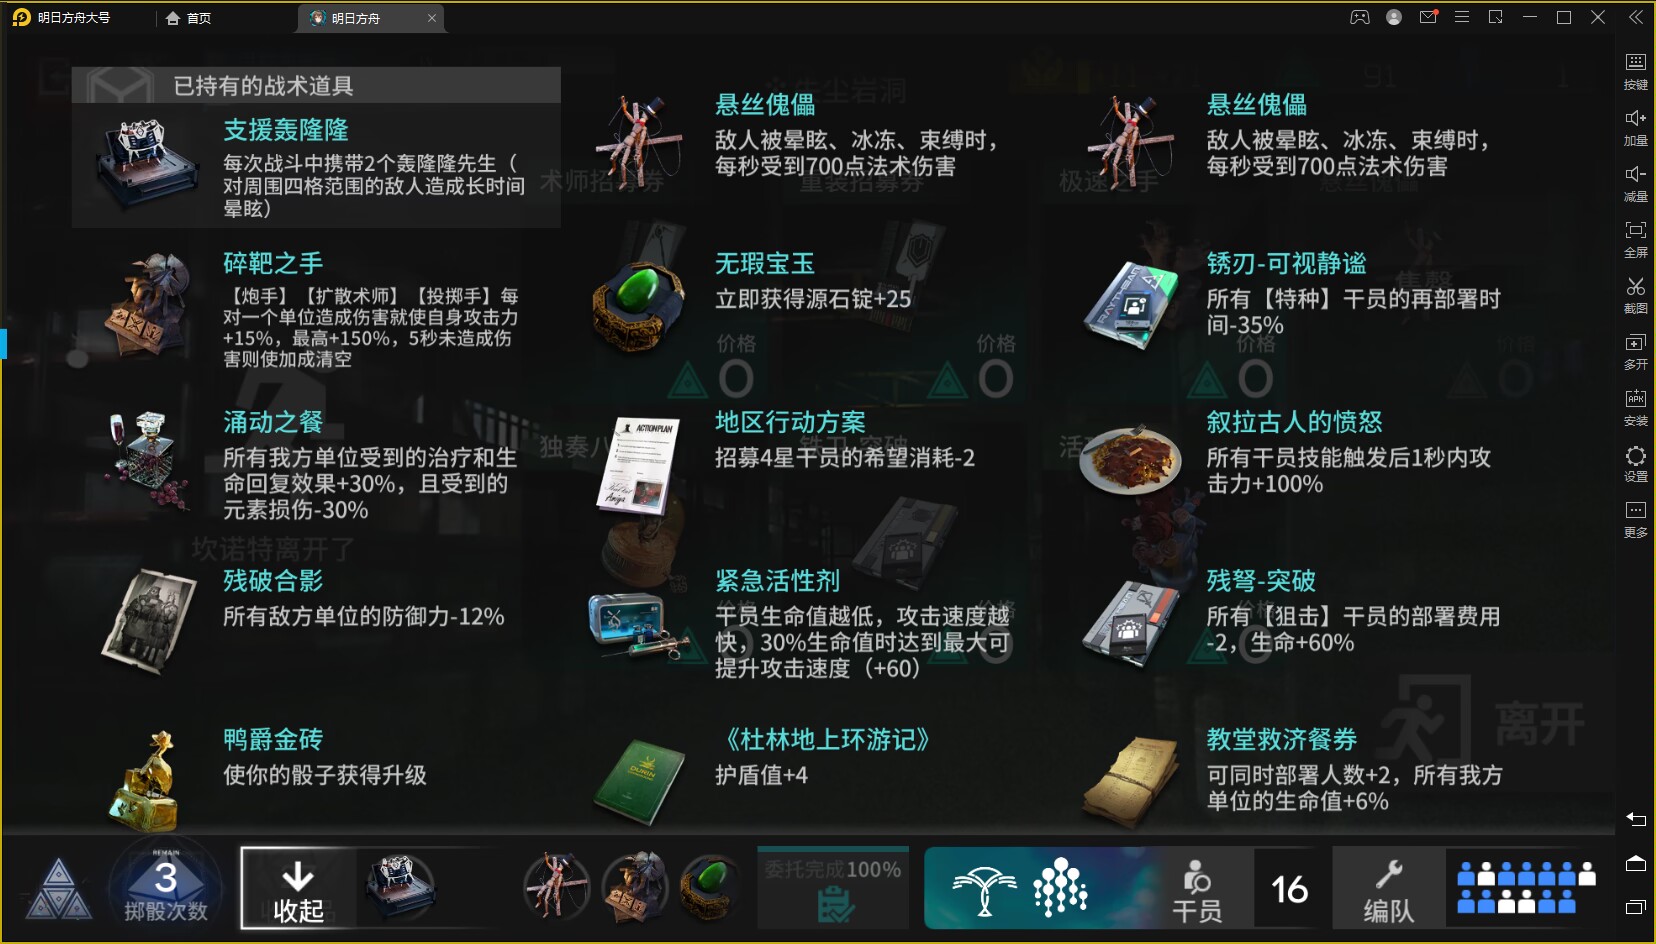Switch to the 首页 home tab
Image resolution: width=1656 pixels, height=944 pixels.
189,18
